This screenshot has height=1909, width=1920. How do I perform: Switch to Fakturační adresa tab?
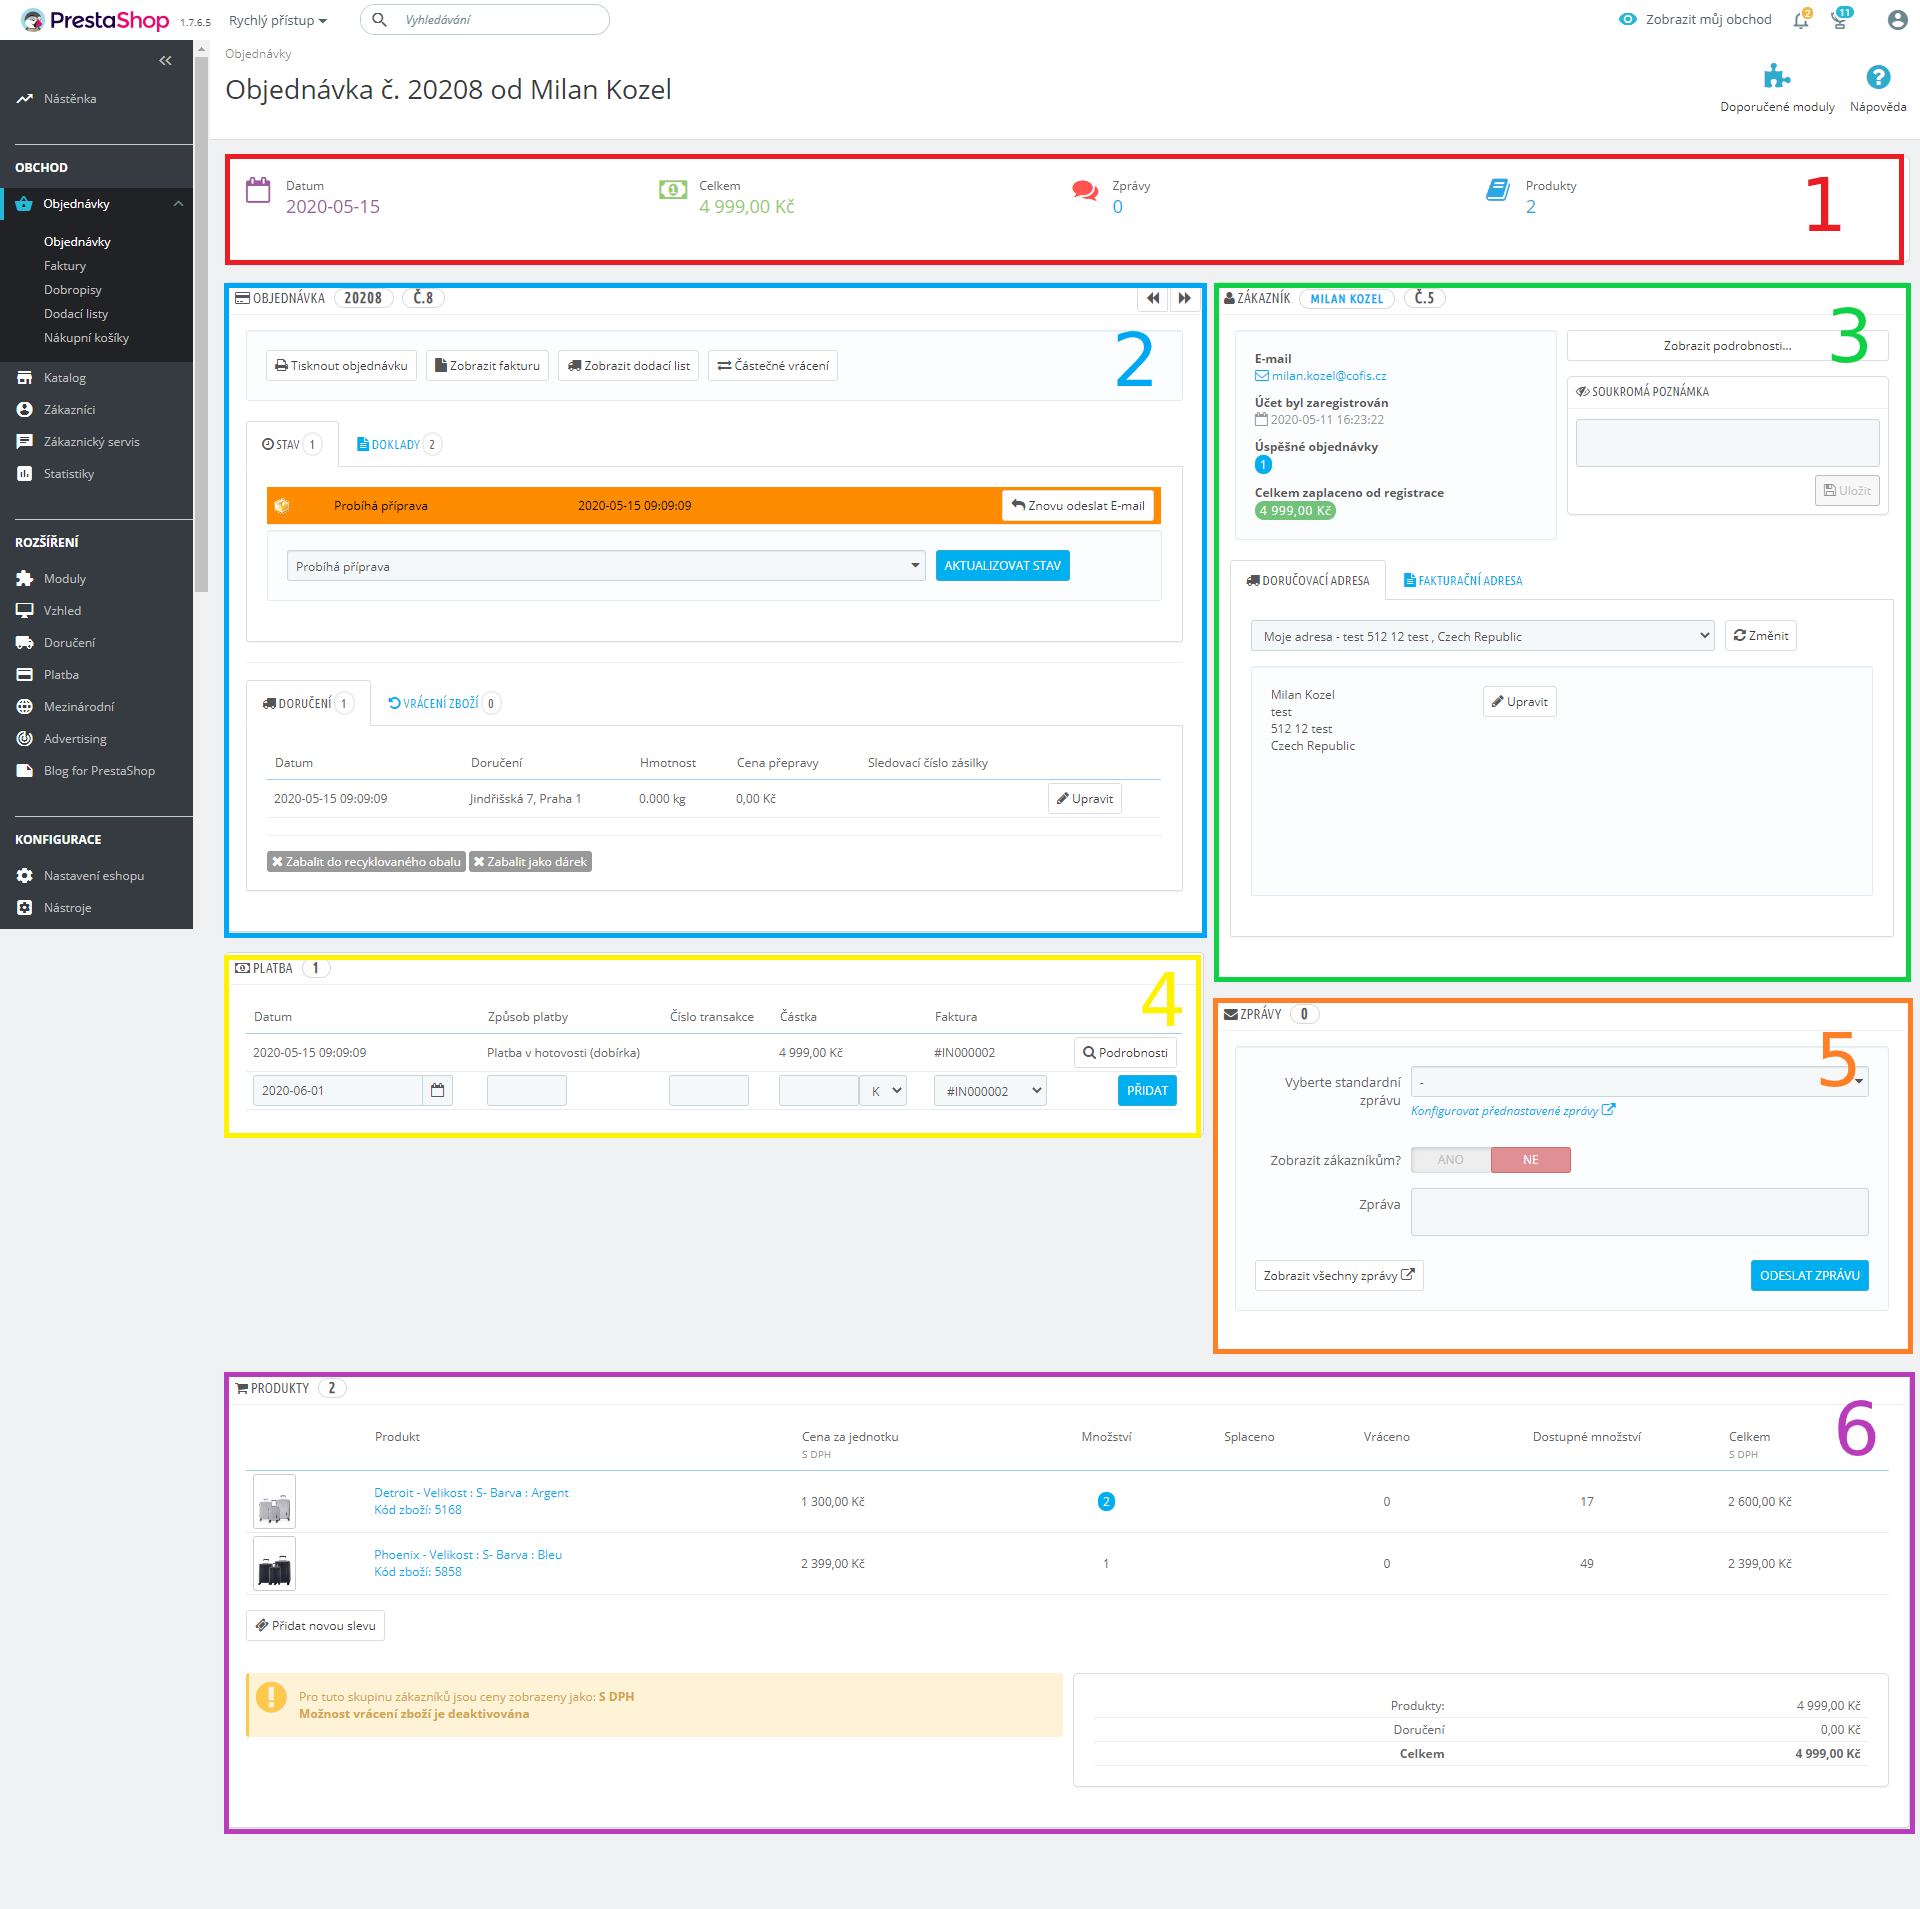(1463, 581)
